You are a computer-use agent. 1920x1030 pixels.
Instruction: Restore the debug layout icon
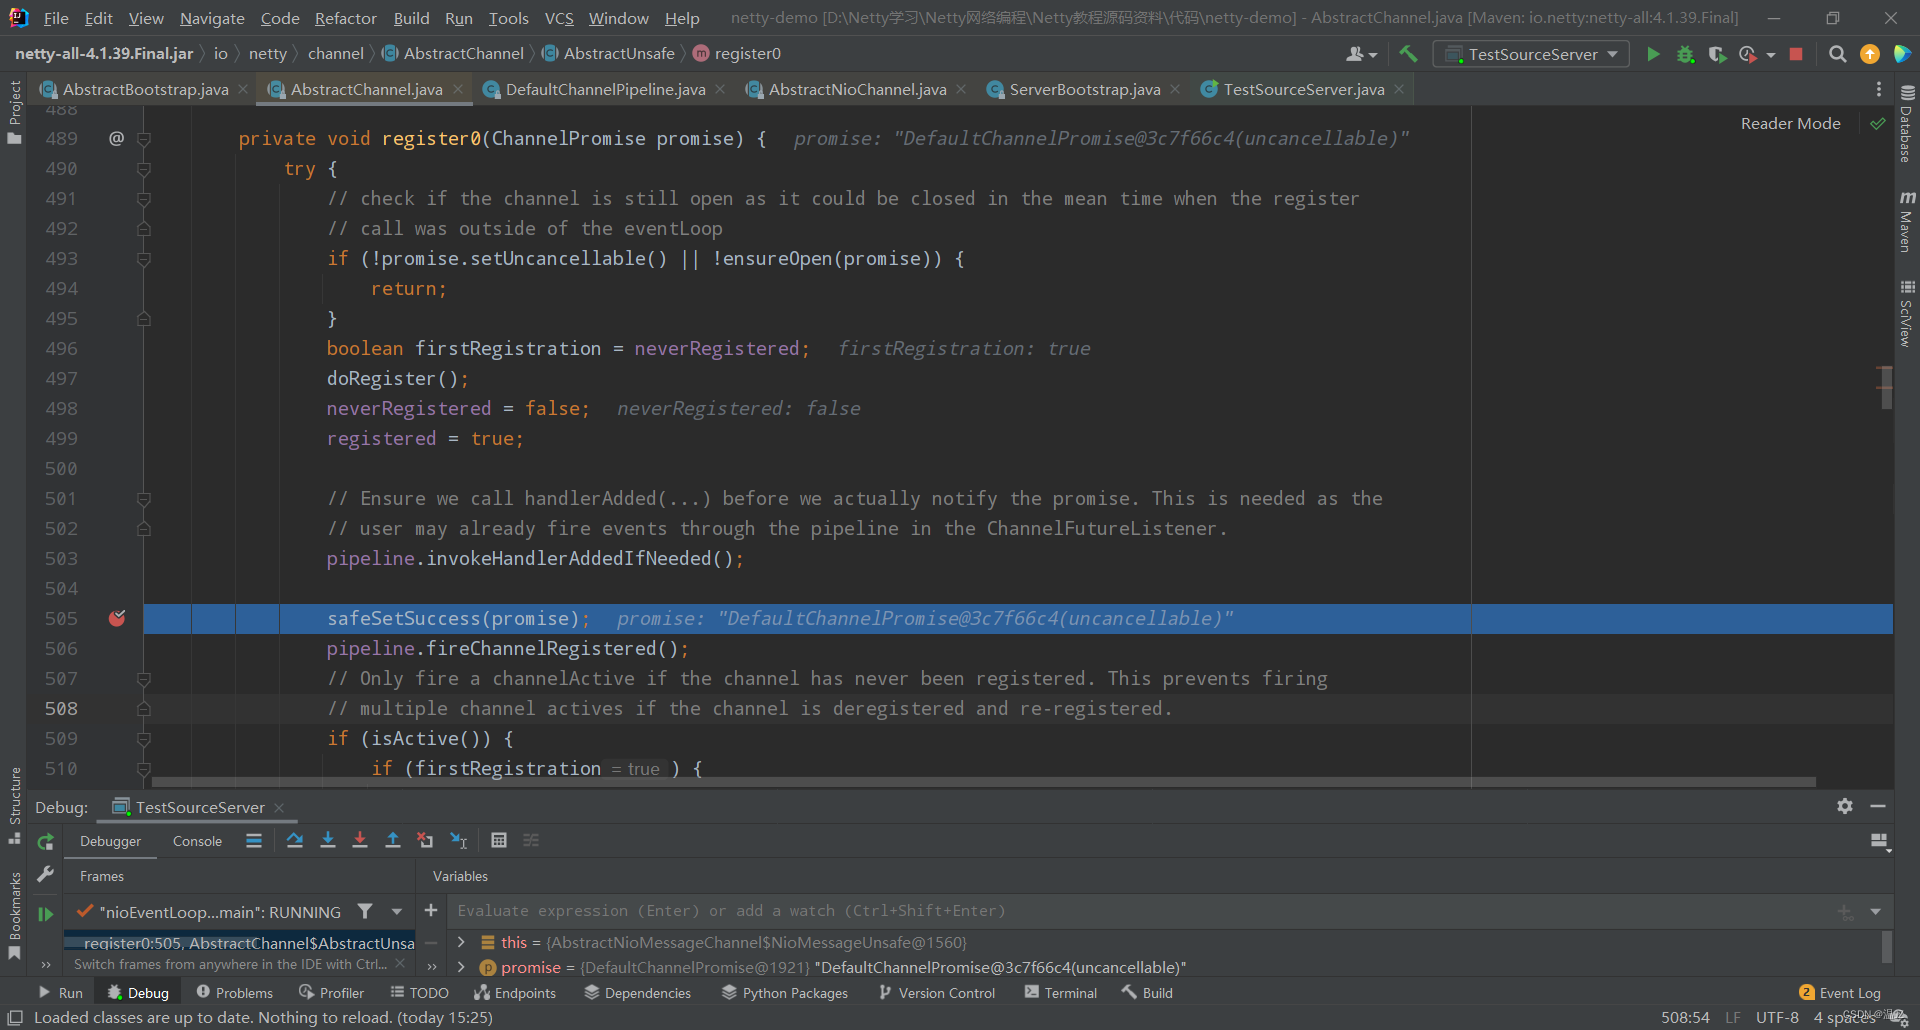point(1879,841)
